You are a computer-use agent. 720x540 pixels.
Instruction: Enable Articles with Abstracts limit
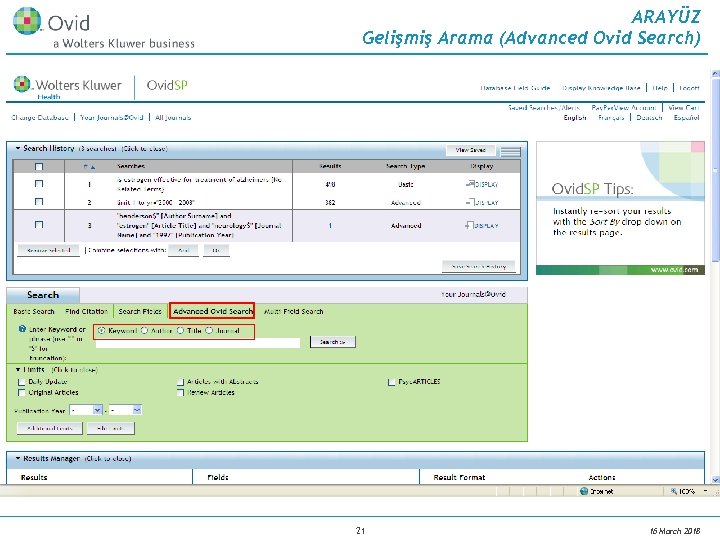point(180,382)
